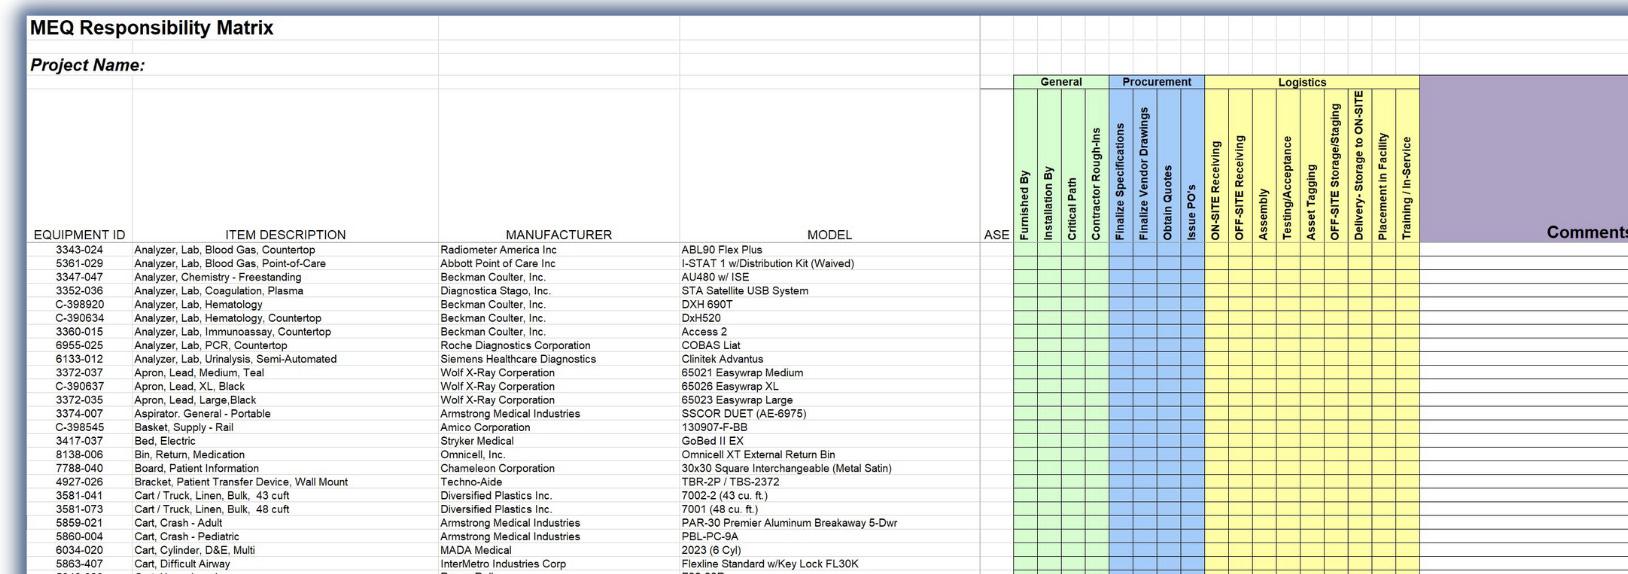Viewport: 1628px width, 574px height.
Task: Click the Procurement group header
Action: [x=1156, y=82]
